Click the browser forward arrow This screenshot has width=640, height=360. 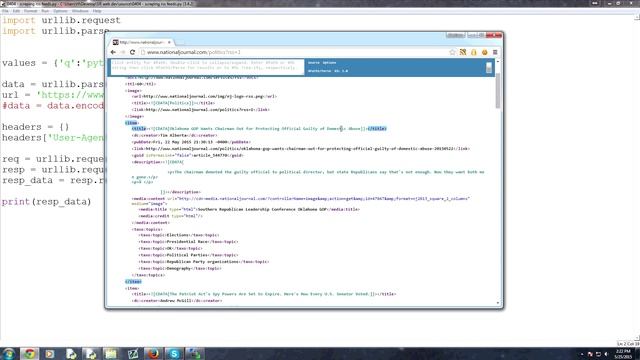coord(122,52)
